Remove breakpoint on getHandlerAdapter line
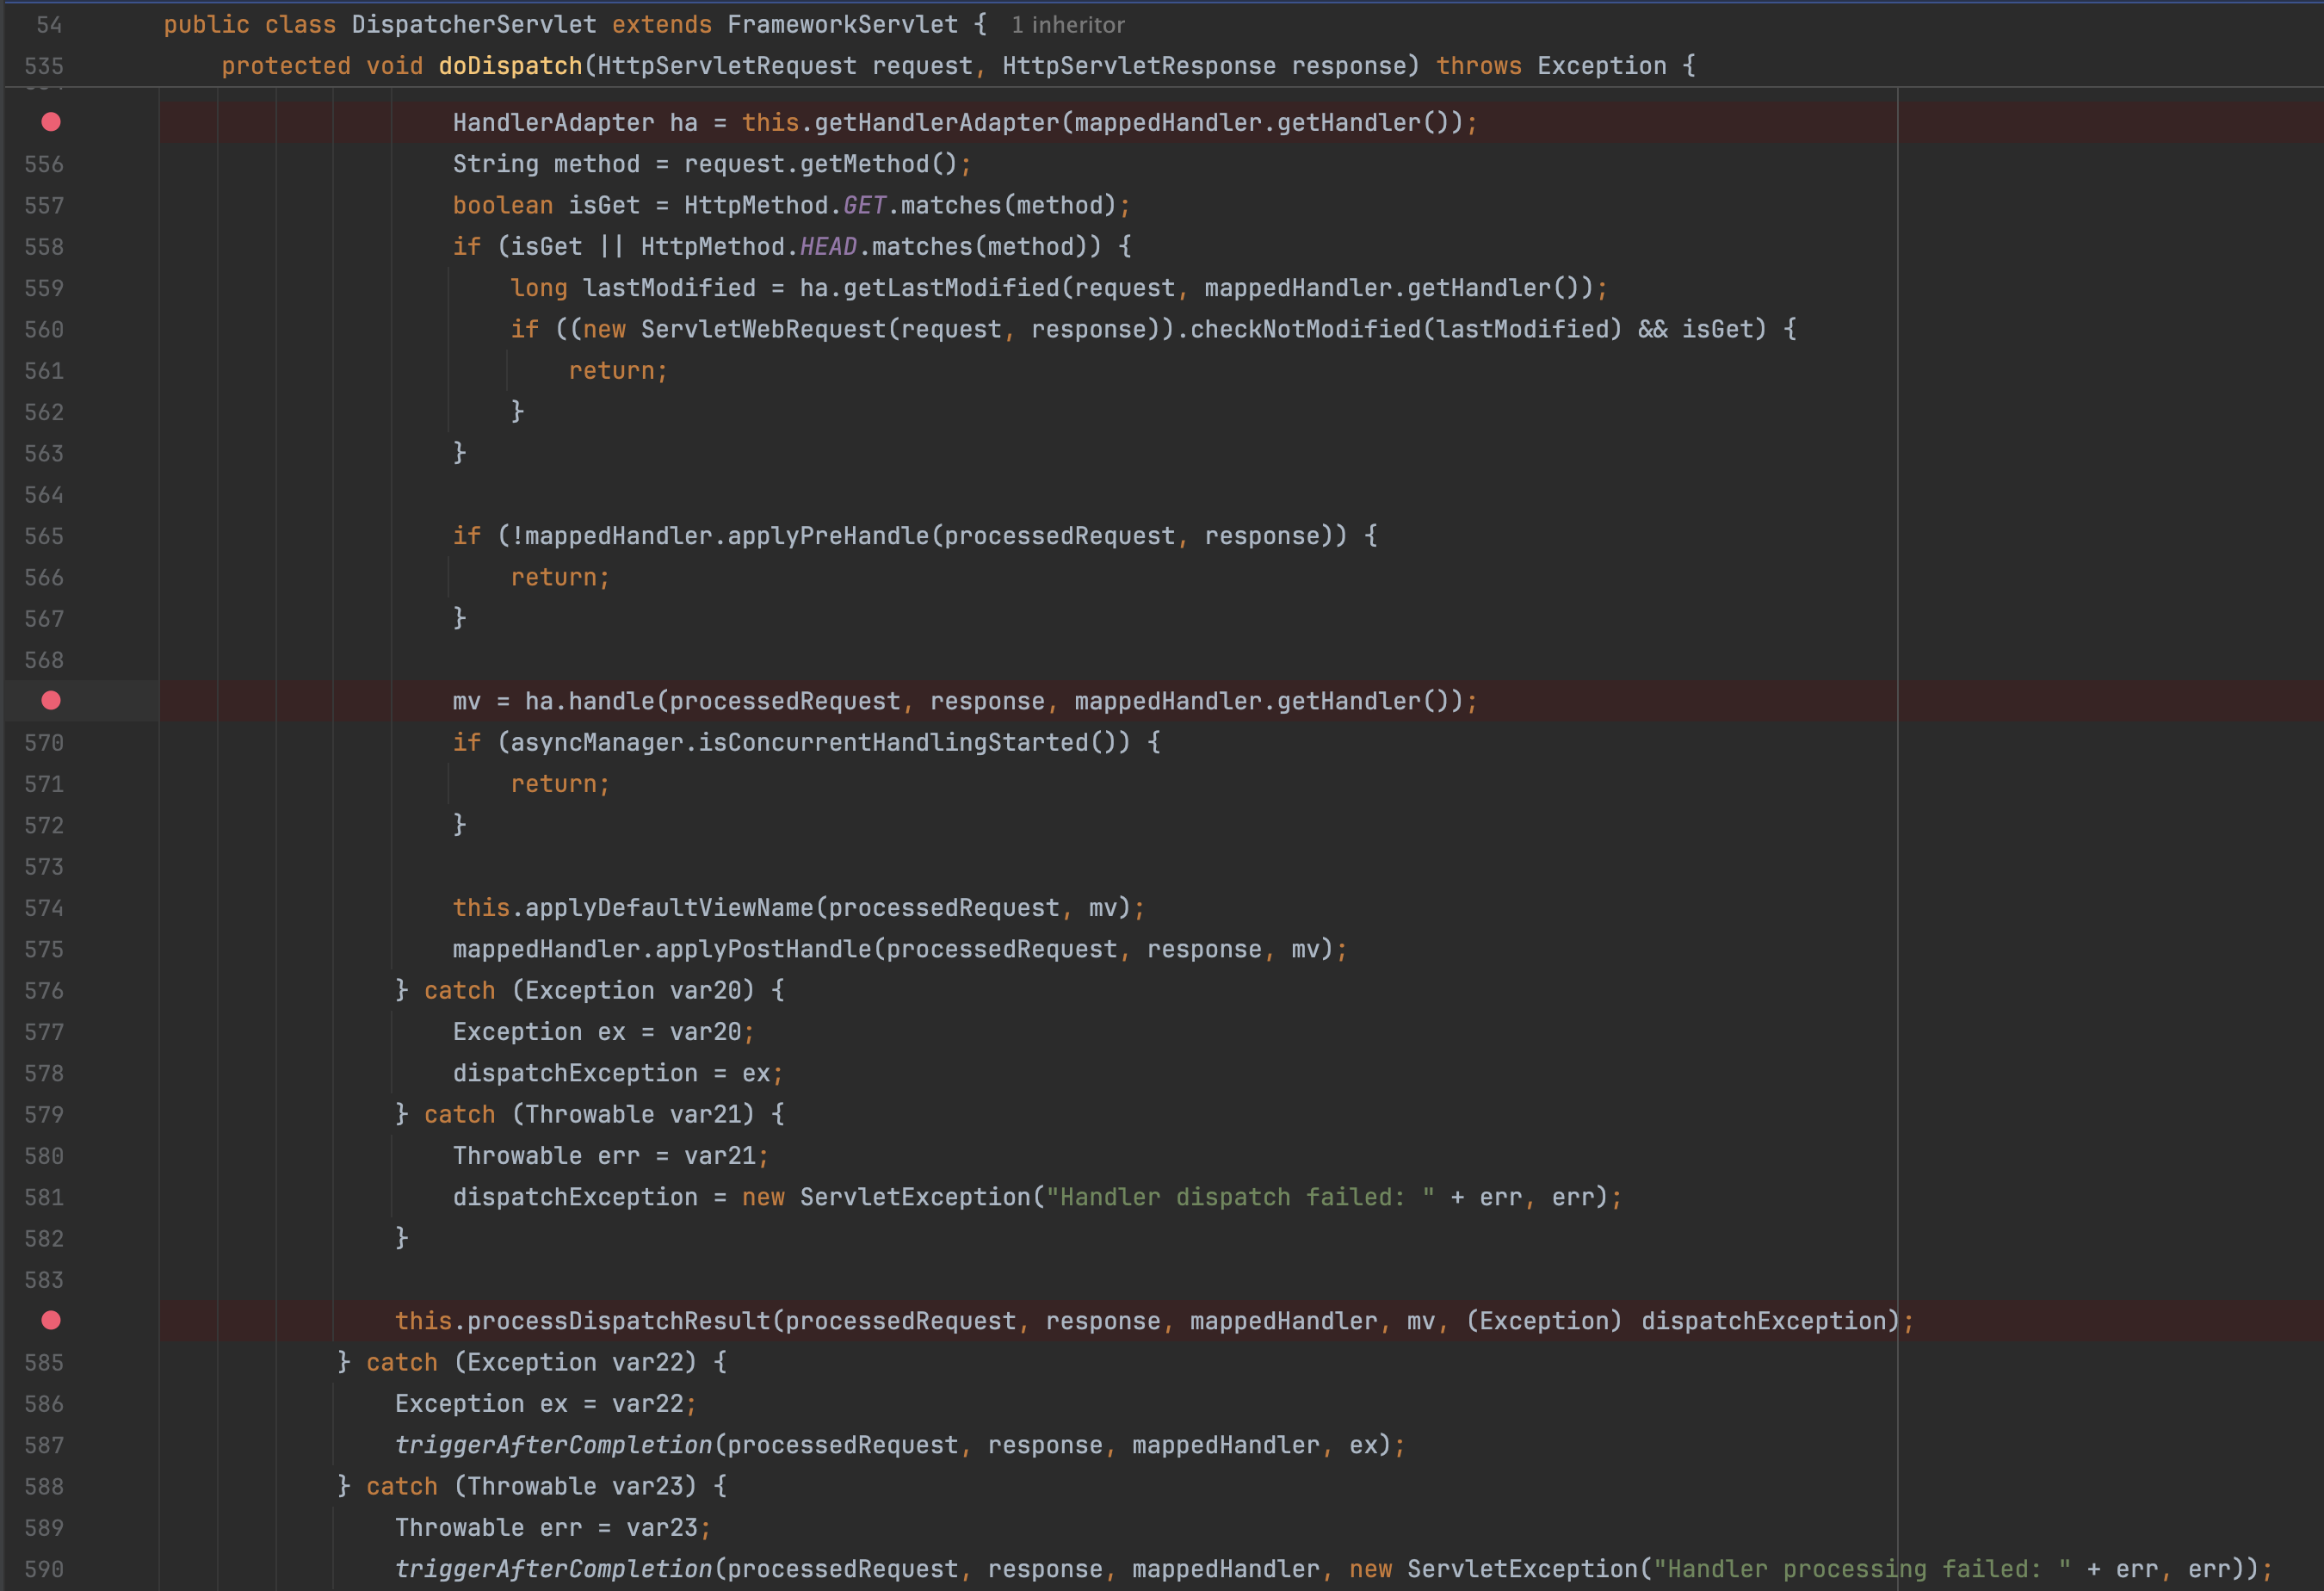 point(51,122)
